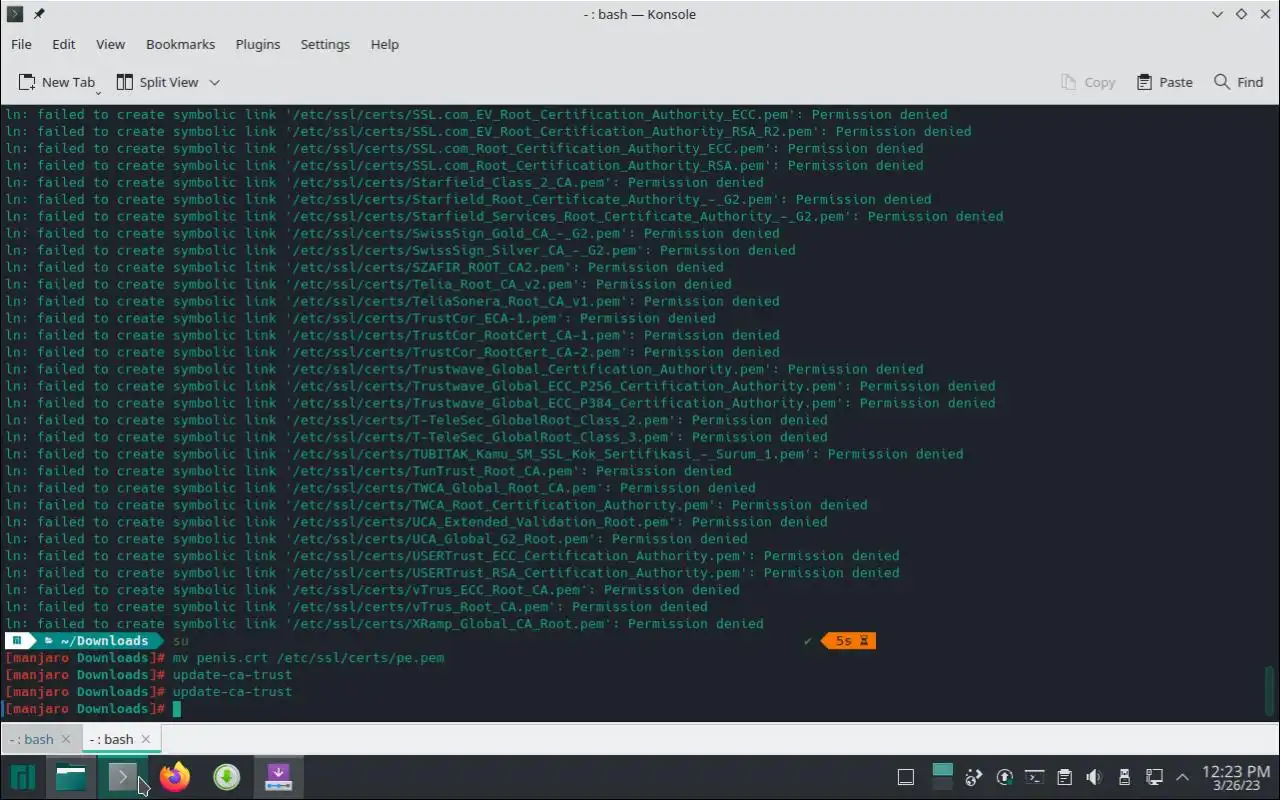The width and height of the screenshot is (1280, 800).
Task: Expand hidden system tray icons arrow
Action: click(1182, 777)
